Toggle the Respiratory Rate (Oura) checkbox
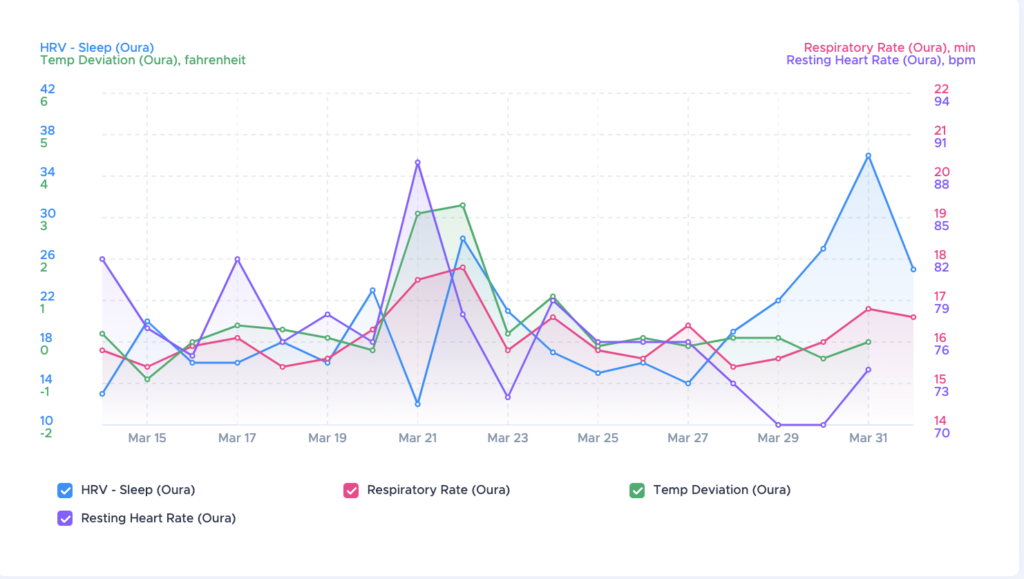This screenshot has width=1024, height=579. coord(351,490)
